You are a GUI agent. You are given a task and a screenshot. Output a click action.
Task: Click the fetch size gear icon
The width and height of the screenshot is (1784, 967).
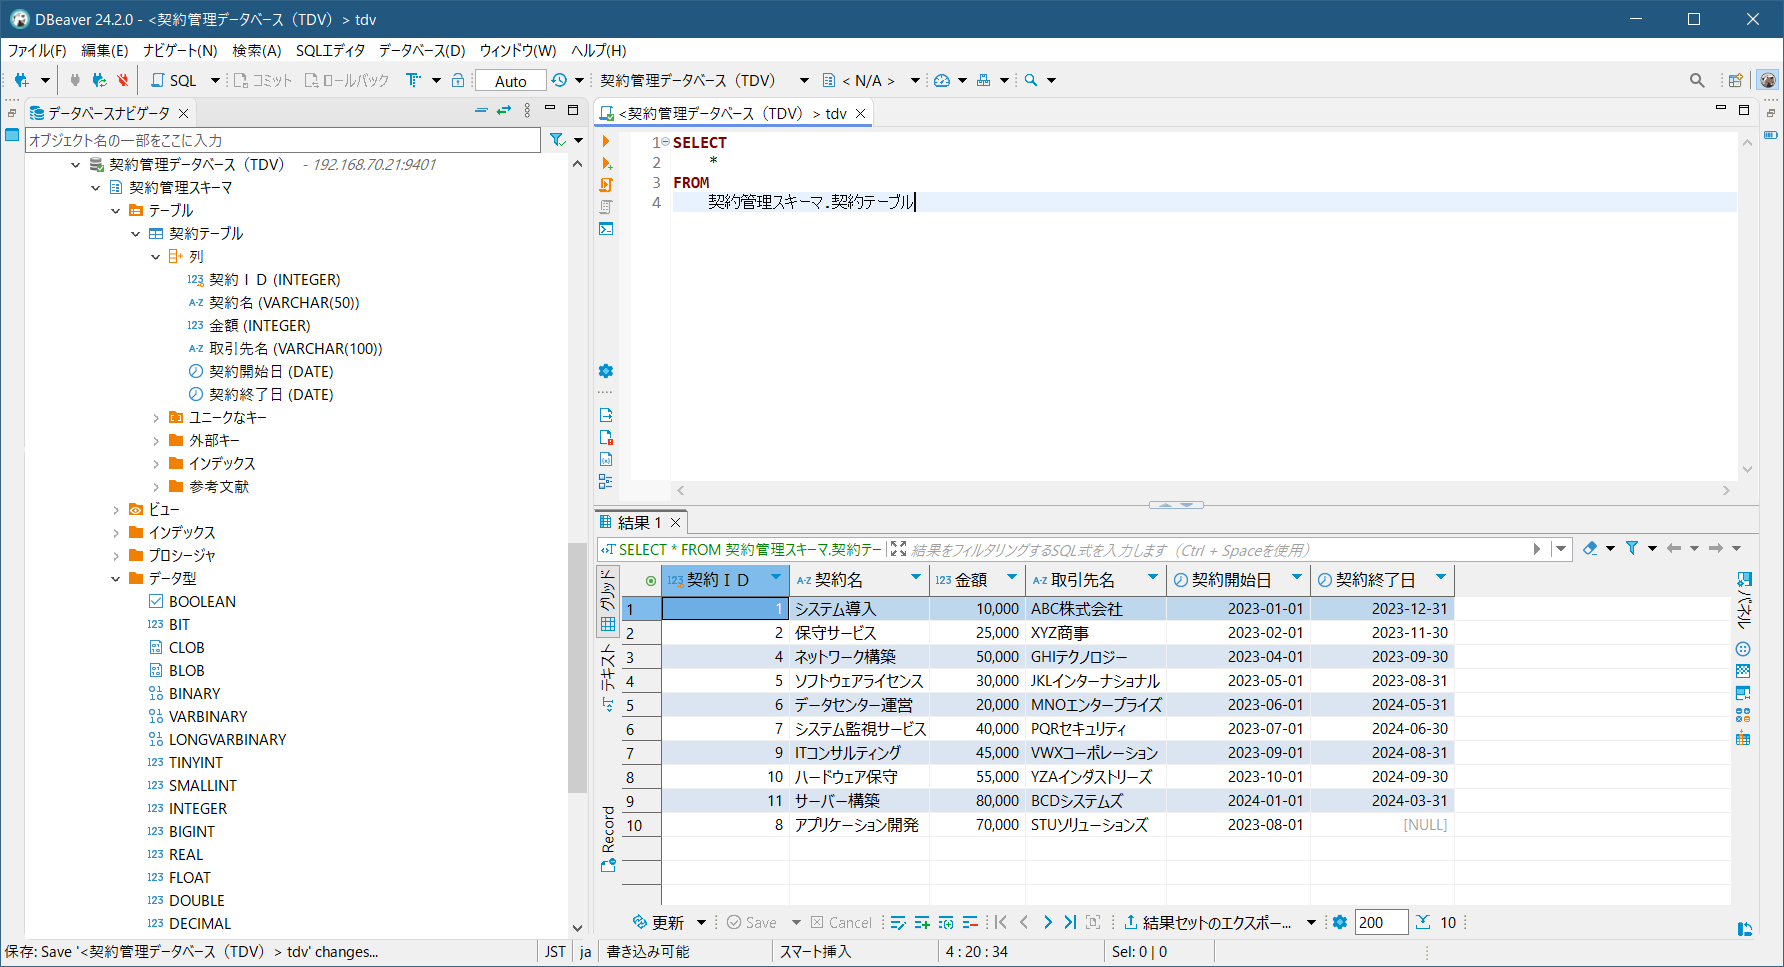pos(1340,922)
